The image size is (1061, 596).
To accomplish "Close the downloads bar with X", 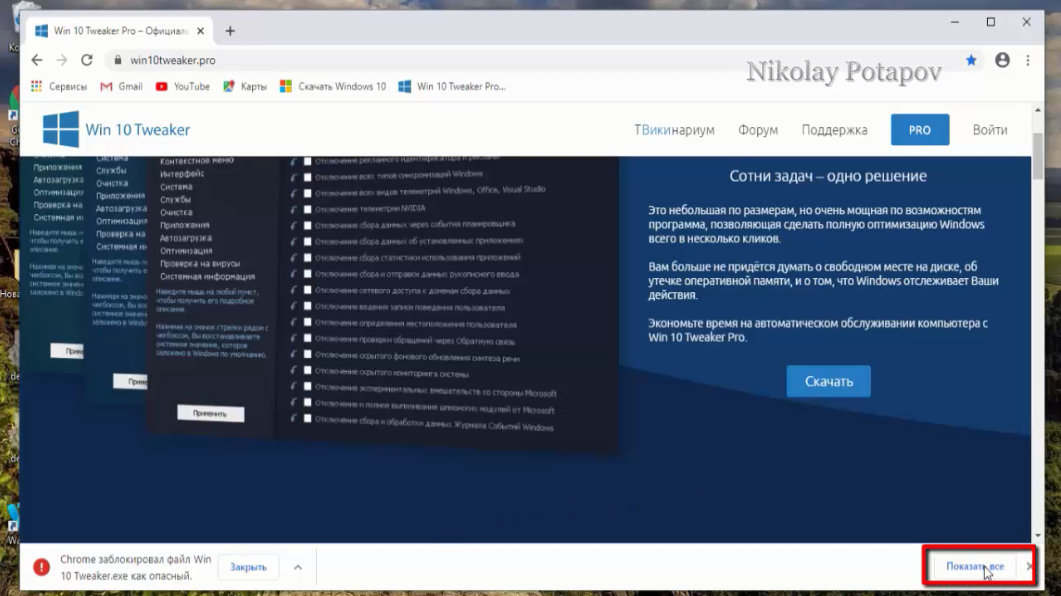I will pos(1029,566).
